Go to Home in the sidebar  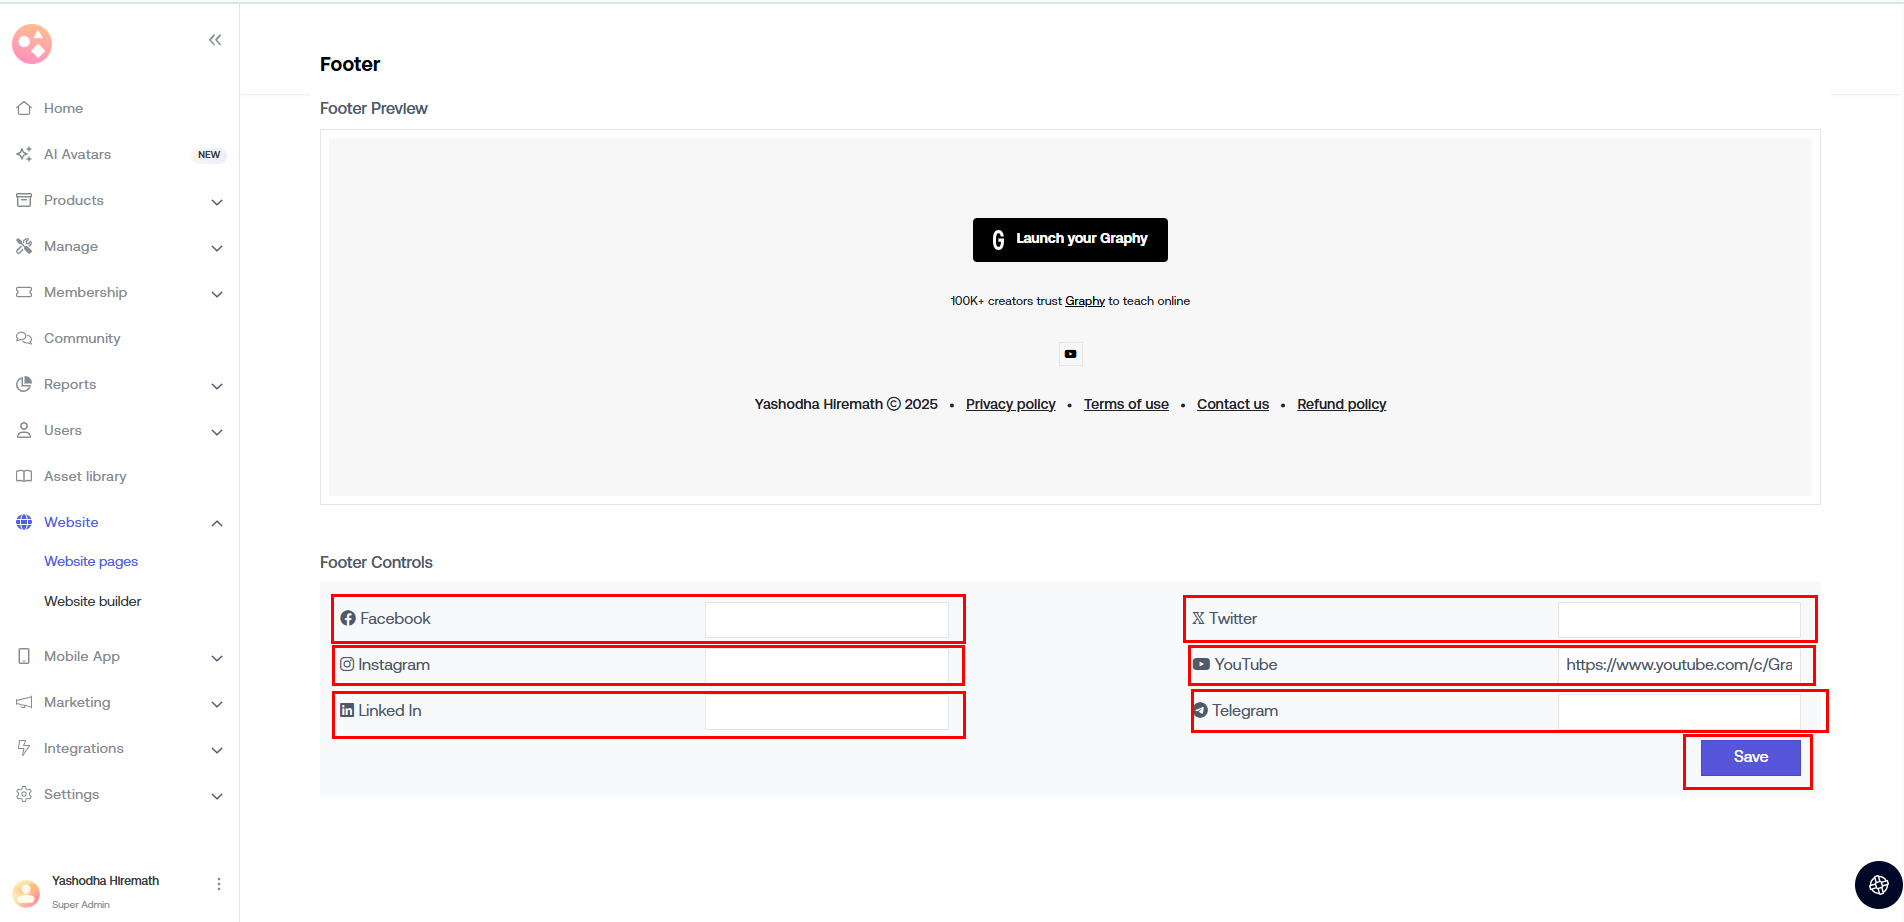coord(63,108)
